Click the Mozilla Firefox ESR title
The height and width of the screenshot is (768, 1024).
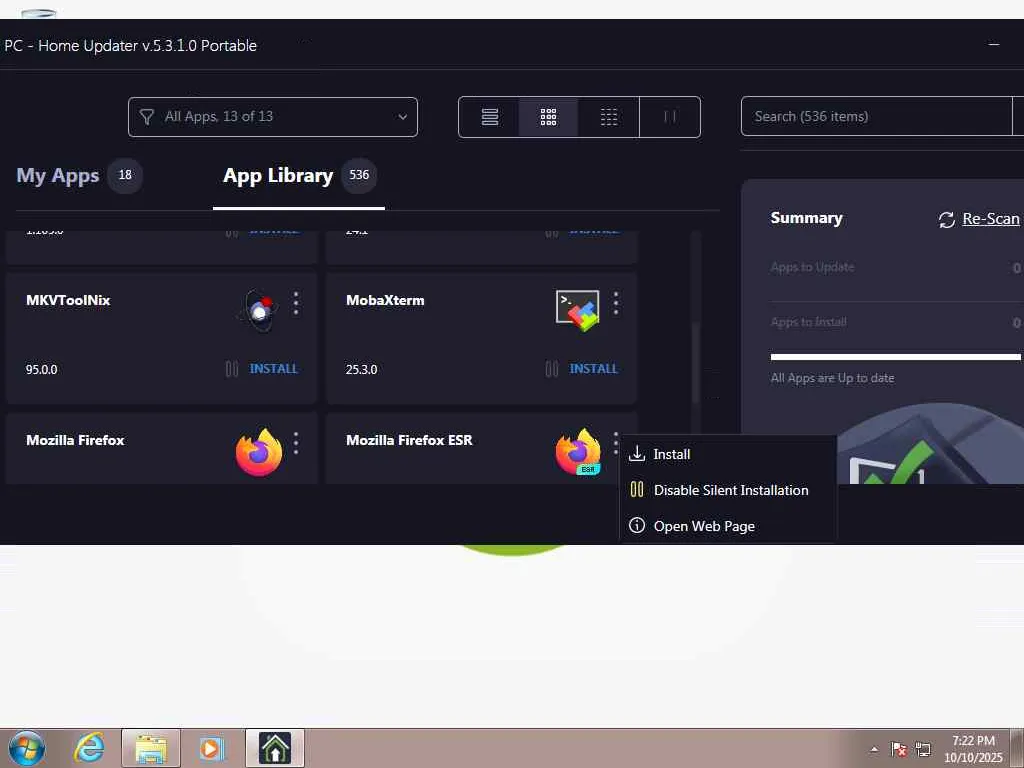point(409,440)
